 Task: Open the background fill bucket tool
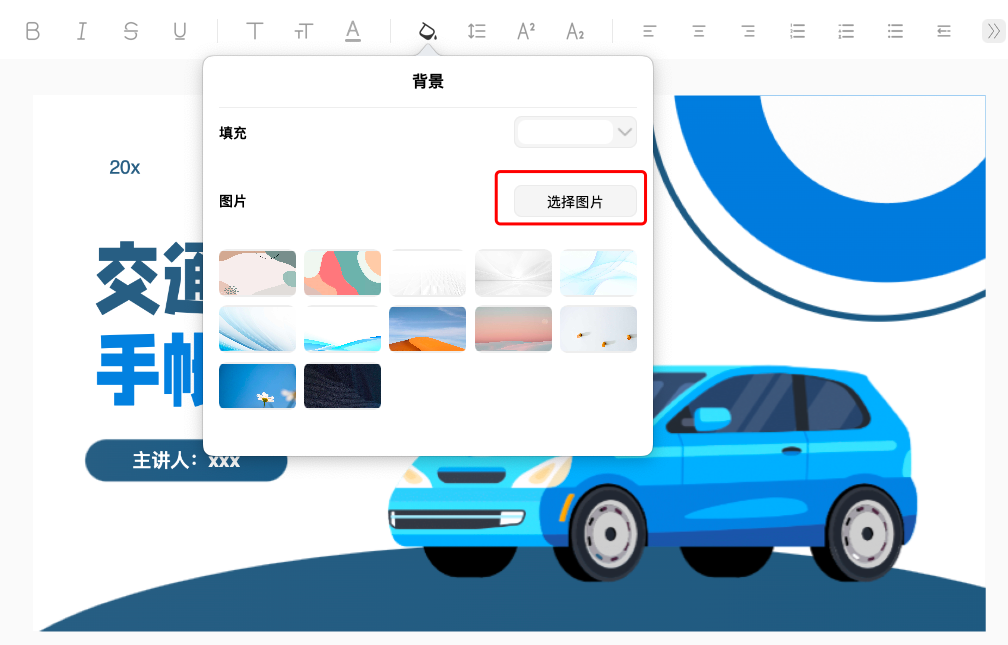tap(427, 30)
